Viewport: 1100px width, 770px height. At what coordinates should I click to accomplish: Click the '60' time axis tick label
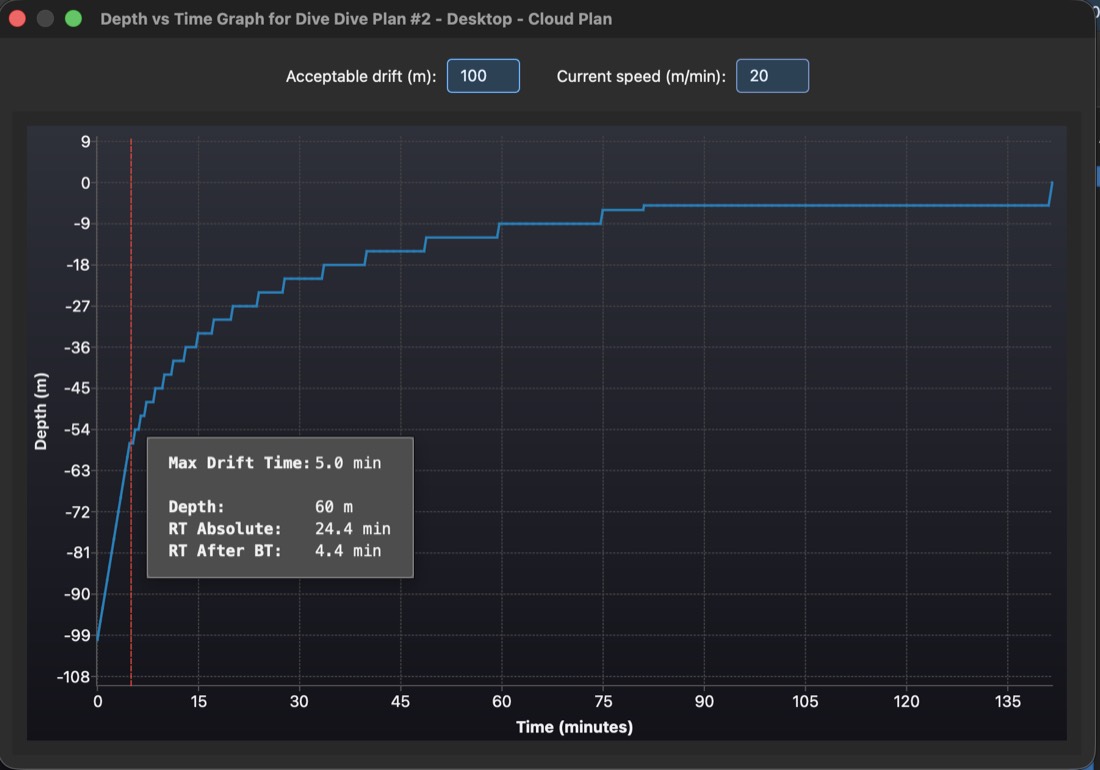point(502,701)
